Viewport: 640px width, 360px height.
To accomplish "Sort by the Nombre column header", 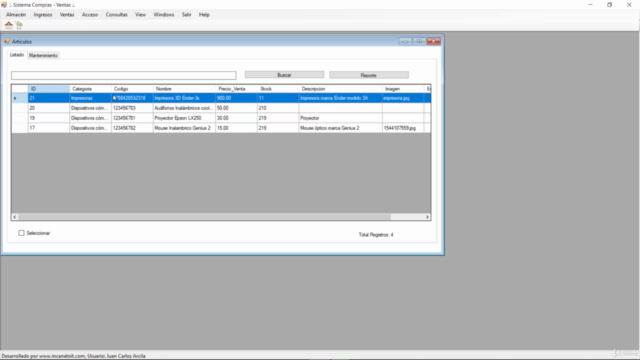I will (184, 89).
